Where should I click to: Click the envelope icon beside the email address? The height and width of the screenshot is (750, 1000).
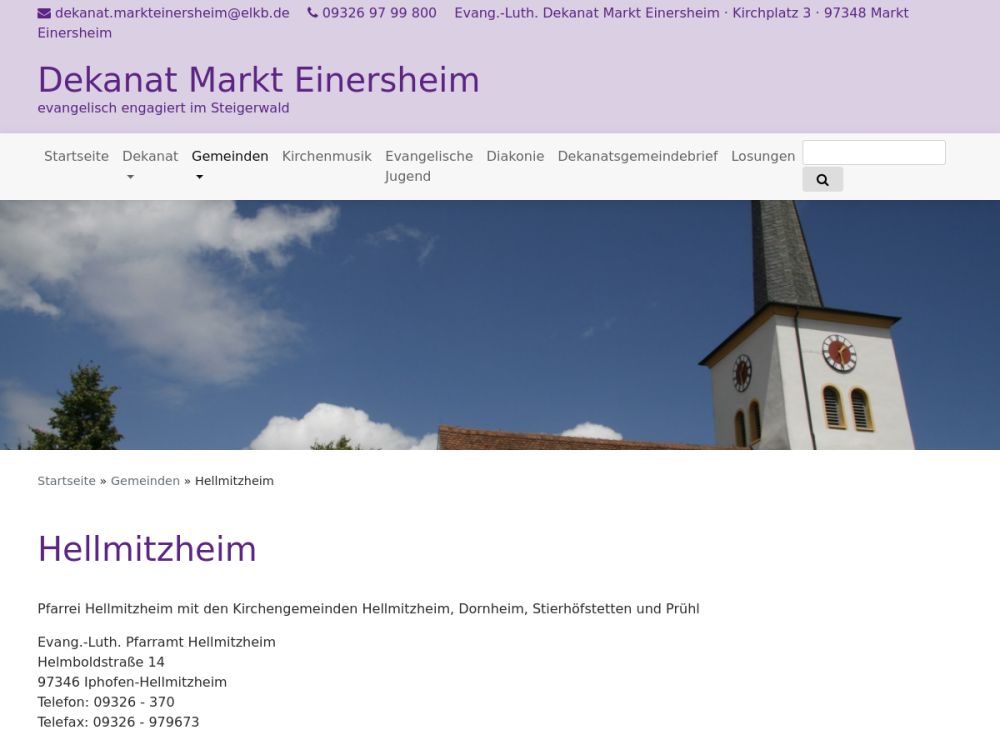point(44,14)
